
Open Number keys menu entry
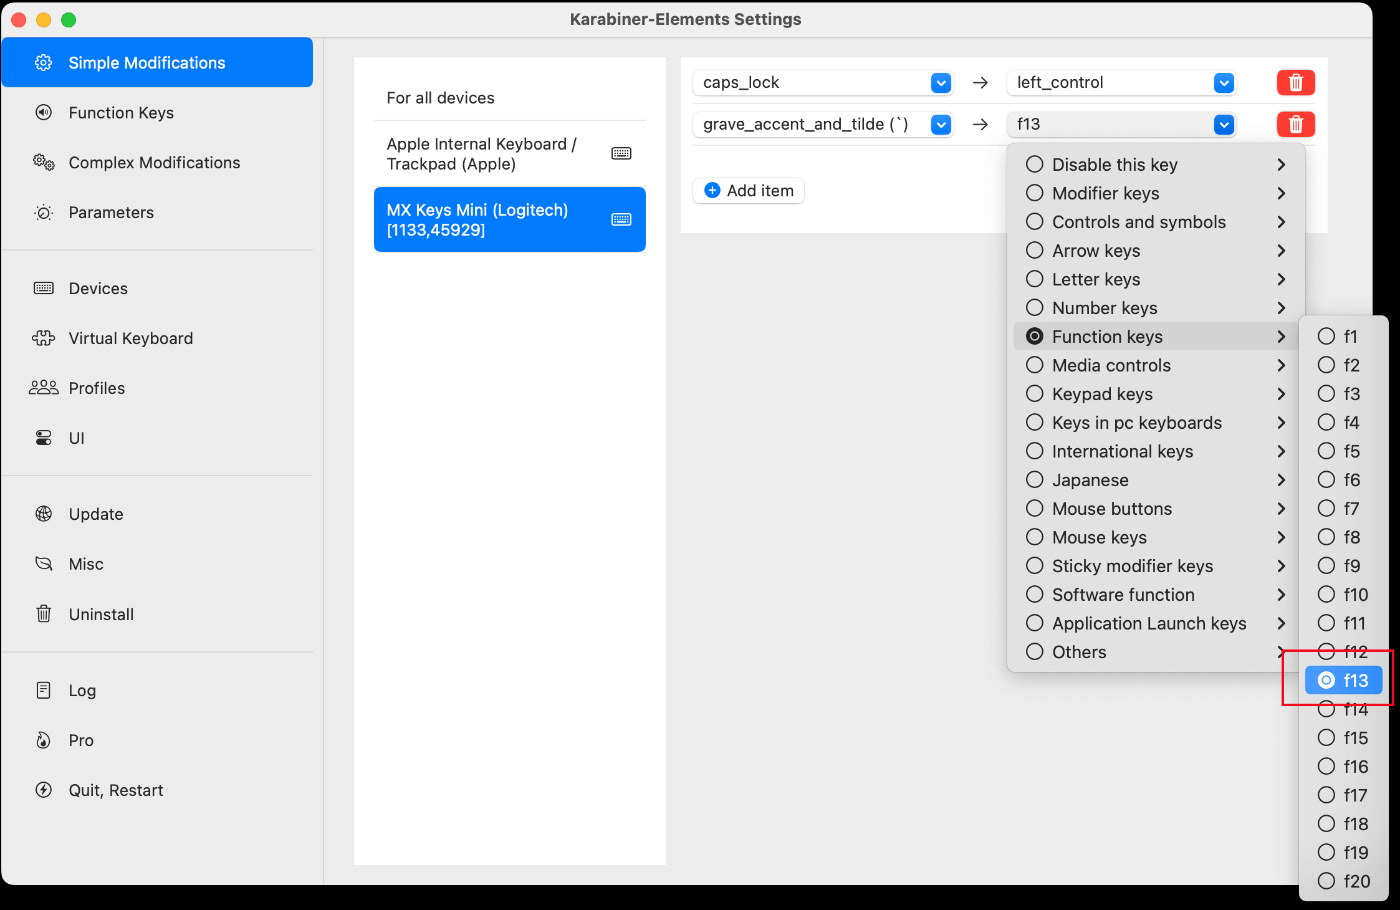tap(1155, 308)
